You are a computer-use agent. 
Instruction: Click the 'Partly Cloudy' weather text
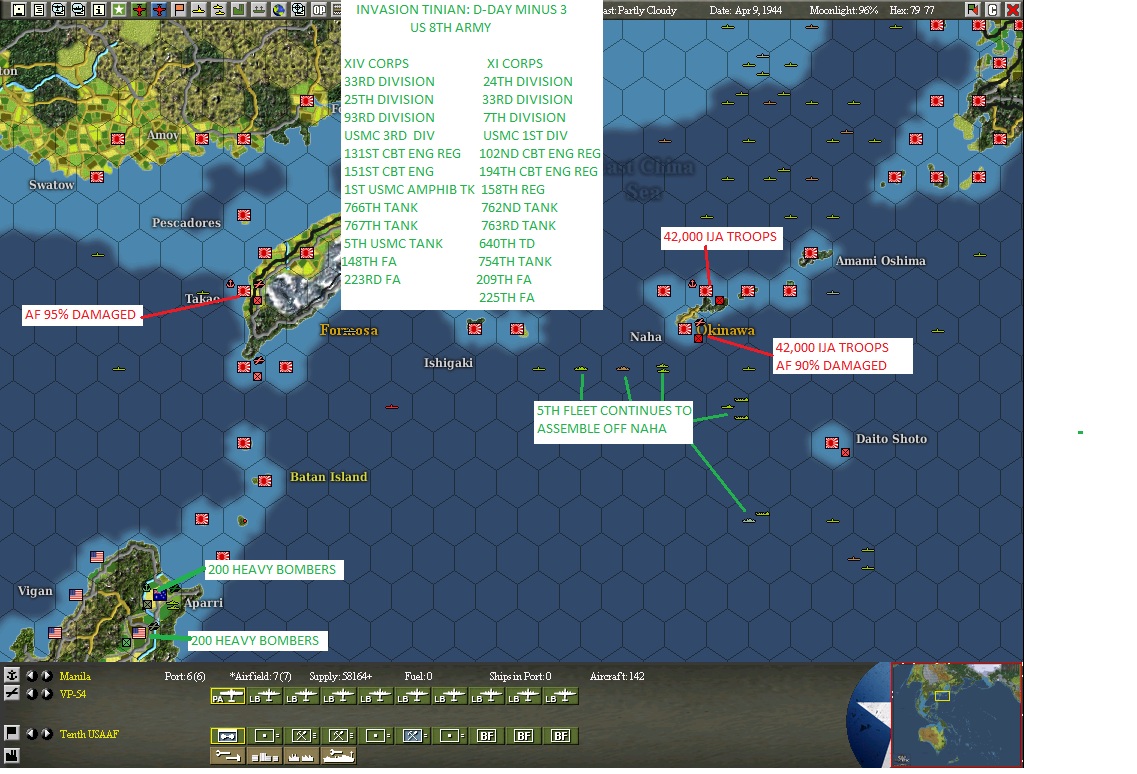[647, 10]
